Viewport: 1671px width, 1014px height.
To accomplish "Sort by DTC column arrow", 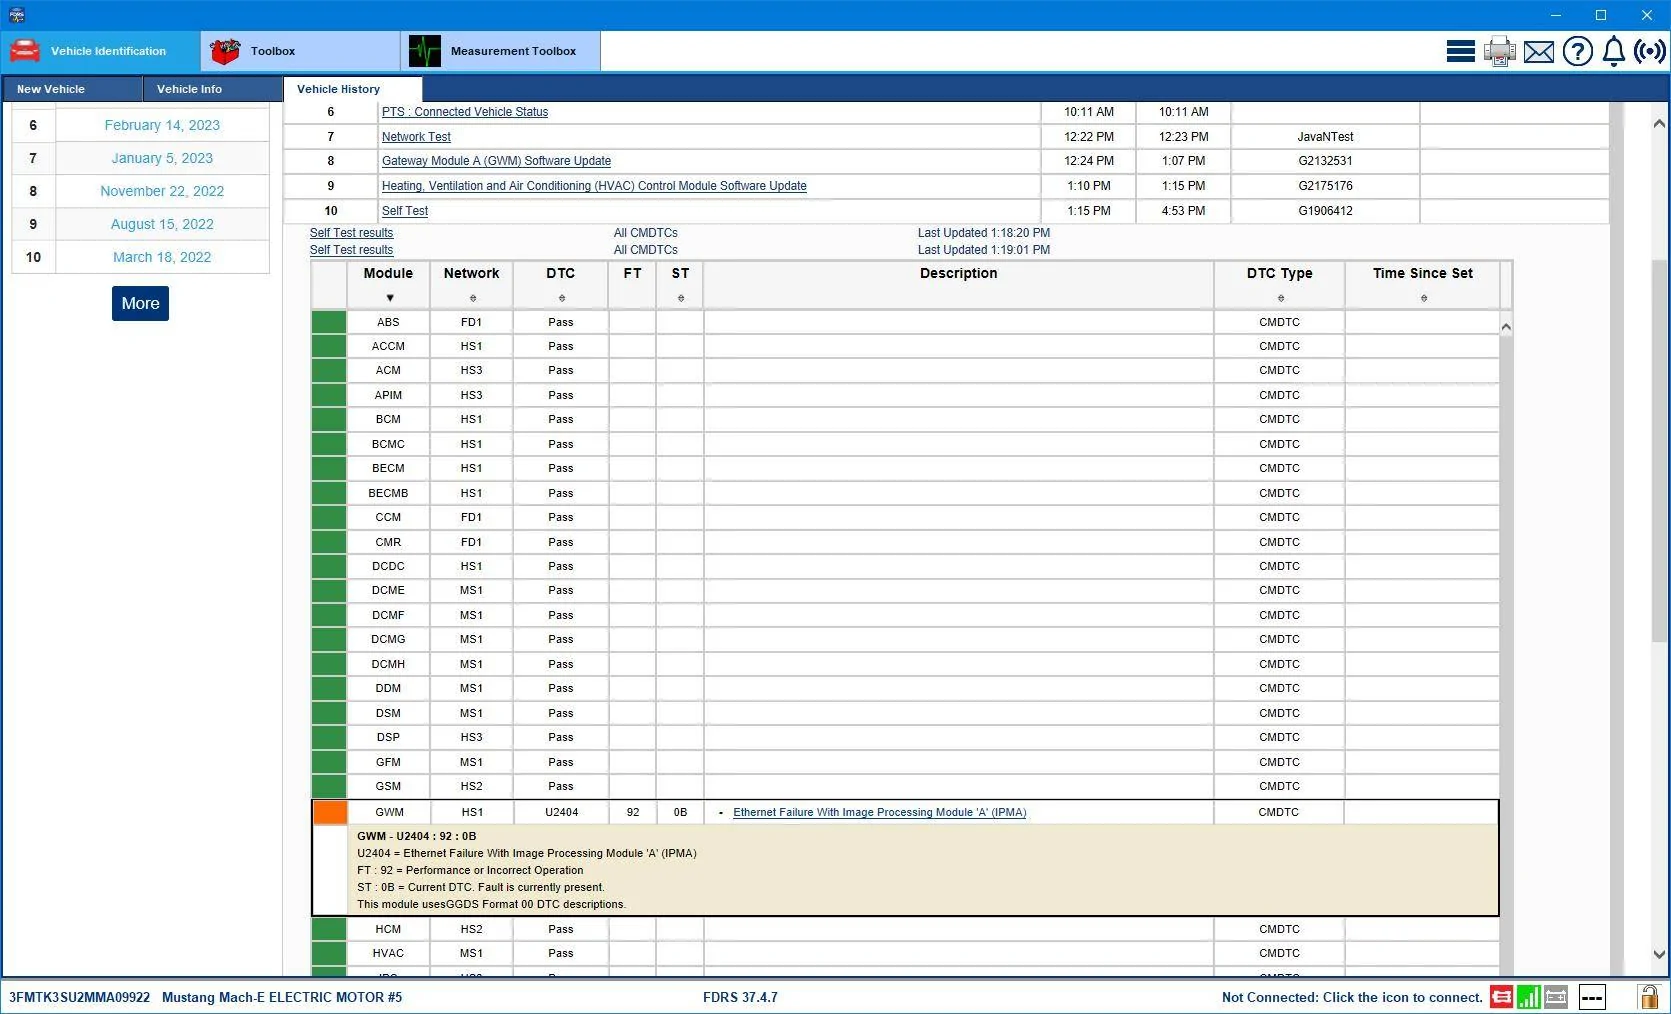I will 561,298.
